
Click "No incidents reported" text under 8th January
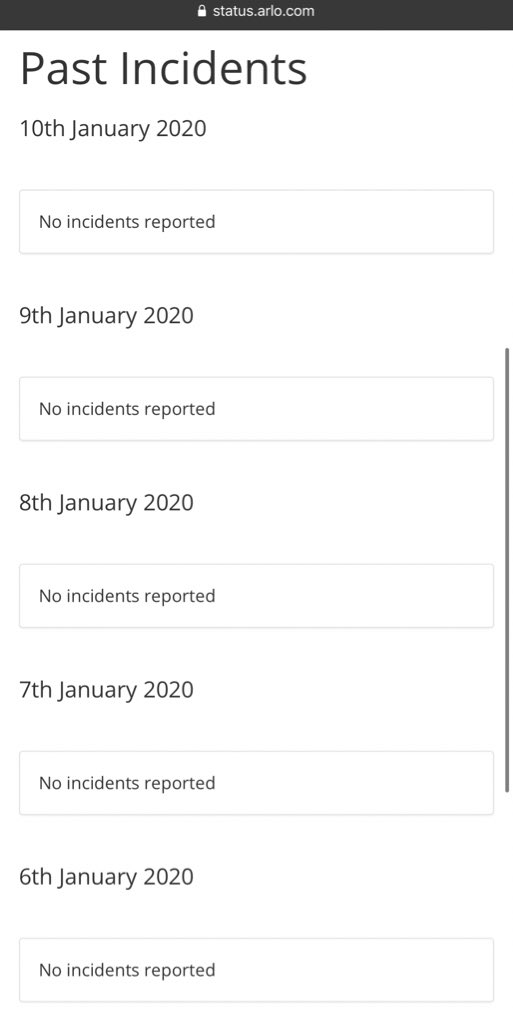click(127, 596)
